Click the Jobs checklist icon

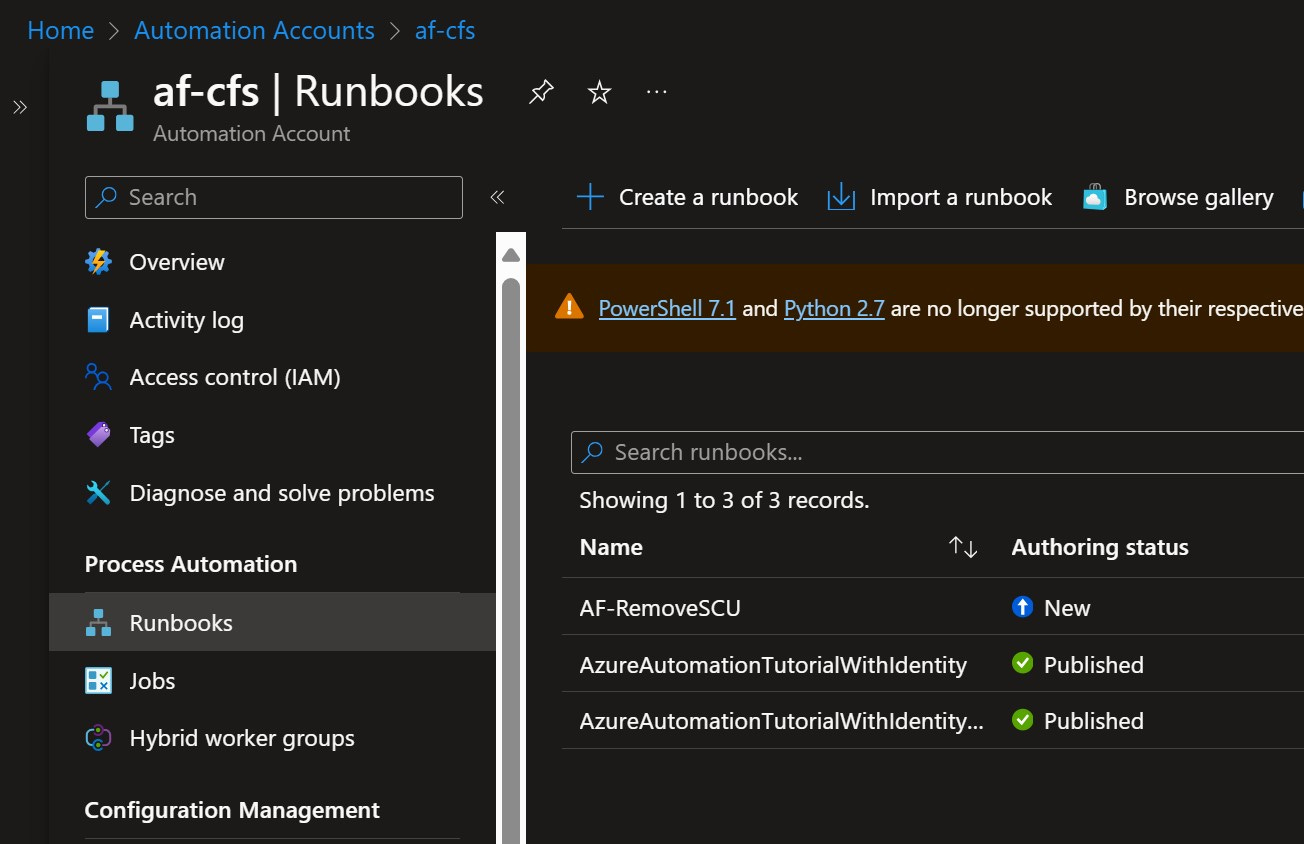point(98,681)
